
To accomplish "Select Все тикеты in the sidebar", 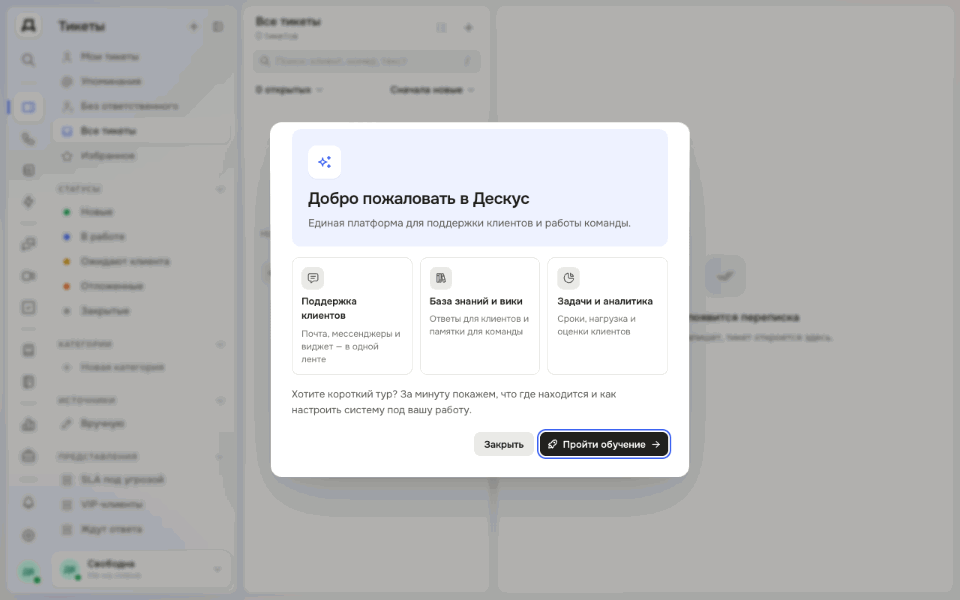I will (x=141, y=131).
